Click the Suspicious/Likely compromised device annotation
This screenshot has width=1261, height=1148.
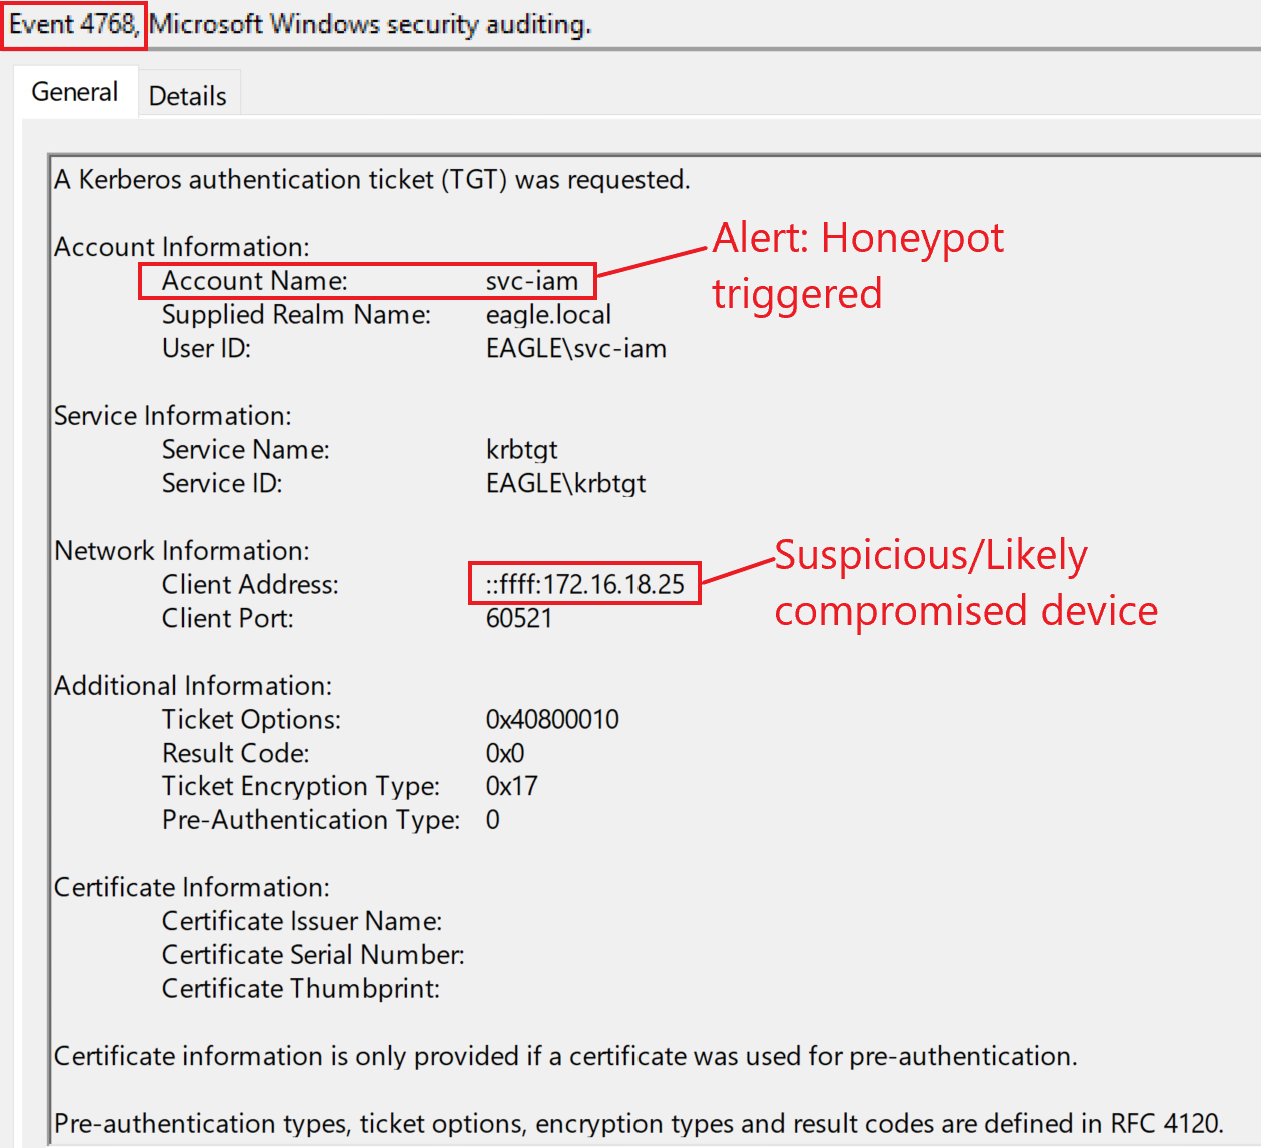click(x=965, y=582)
